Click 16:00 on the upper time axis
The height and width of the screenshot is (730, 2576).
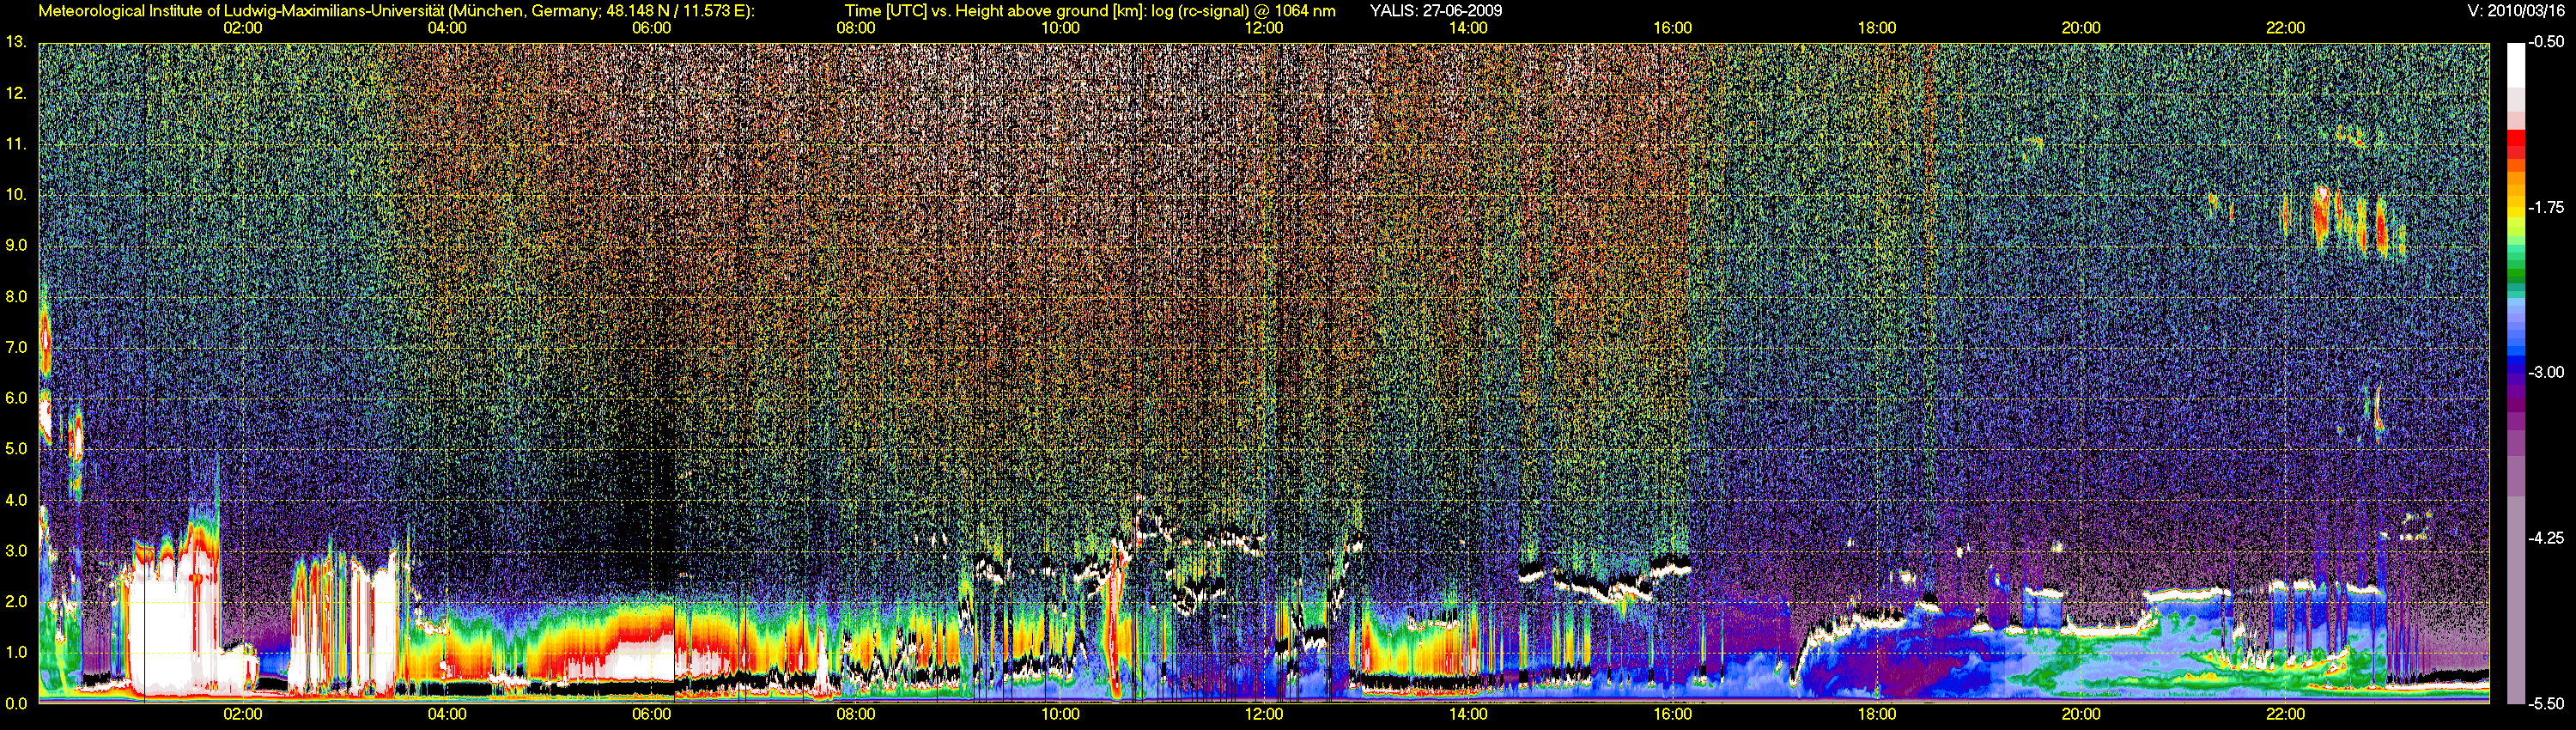click(1673, 28)
